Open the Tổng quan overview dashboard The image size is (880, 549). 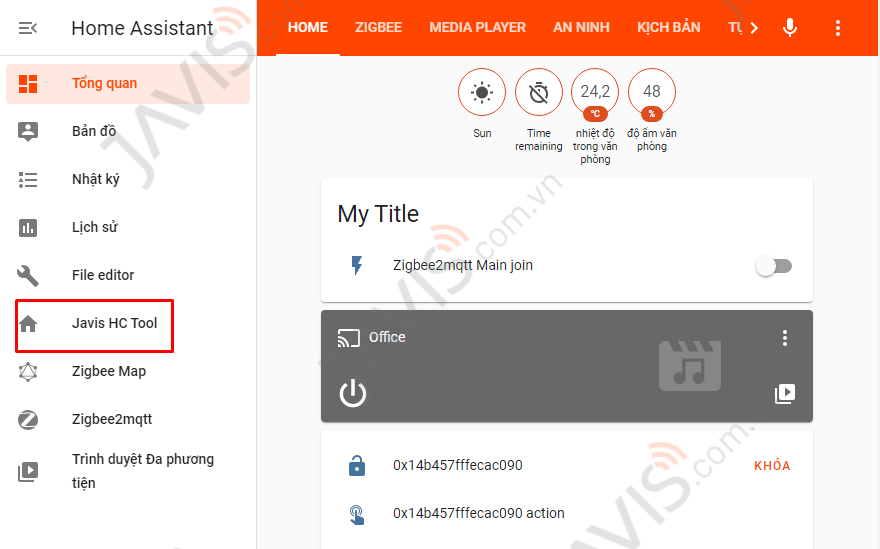(128, 84)
